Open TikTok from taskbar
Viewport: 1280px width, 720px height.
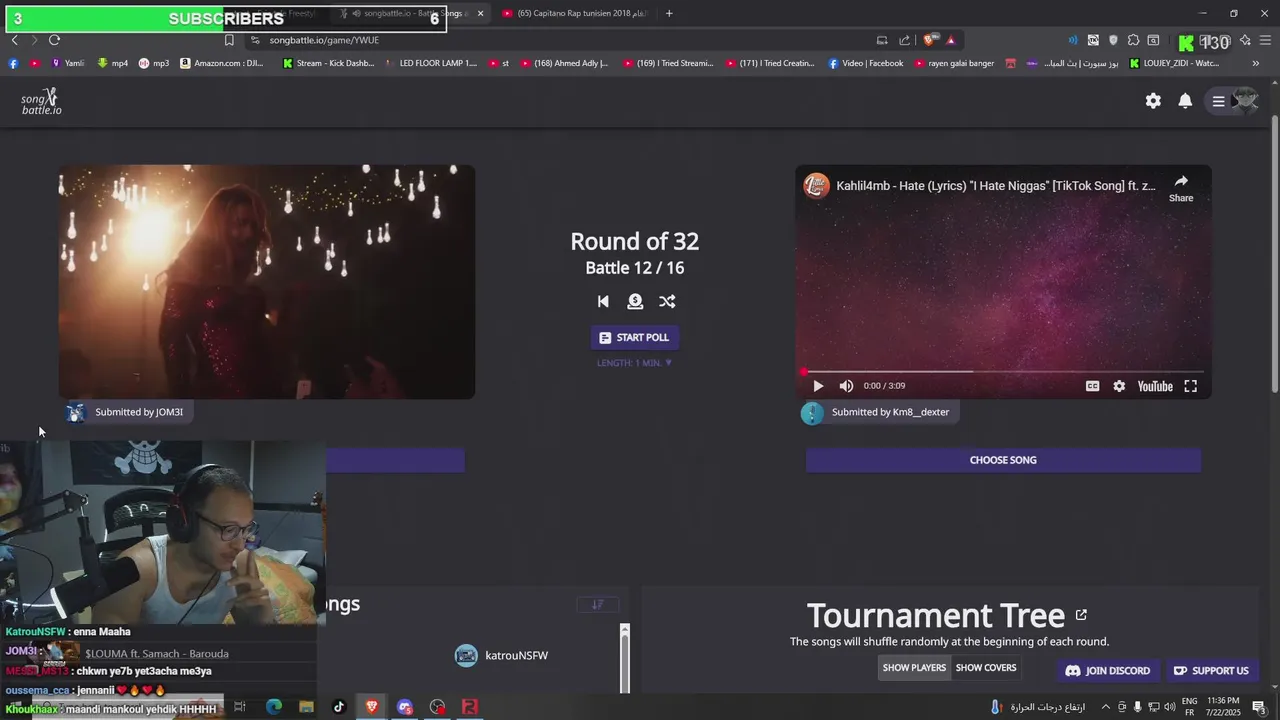339,707
